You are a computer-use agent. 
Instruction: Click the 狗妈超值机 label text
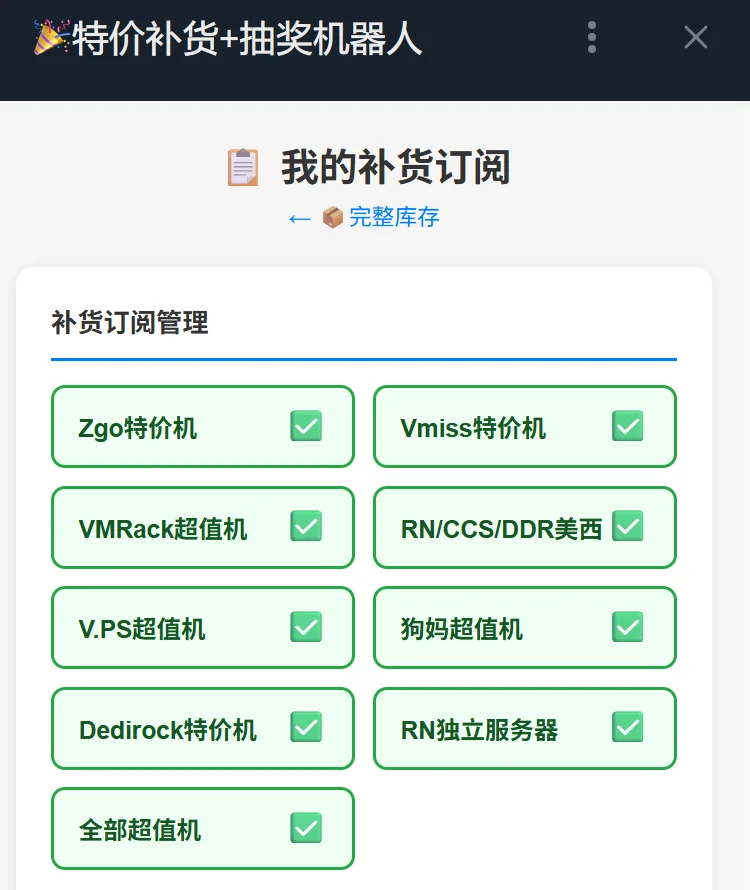coord(462,629)
